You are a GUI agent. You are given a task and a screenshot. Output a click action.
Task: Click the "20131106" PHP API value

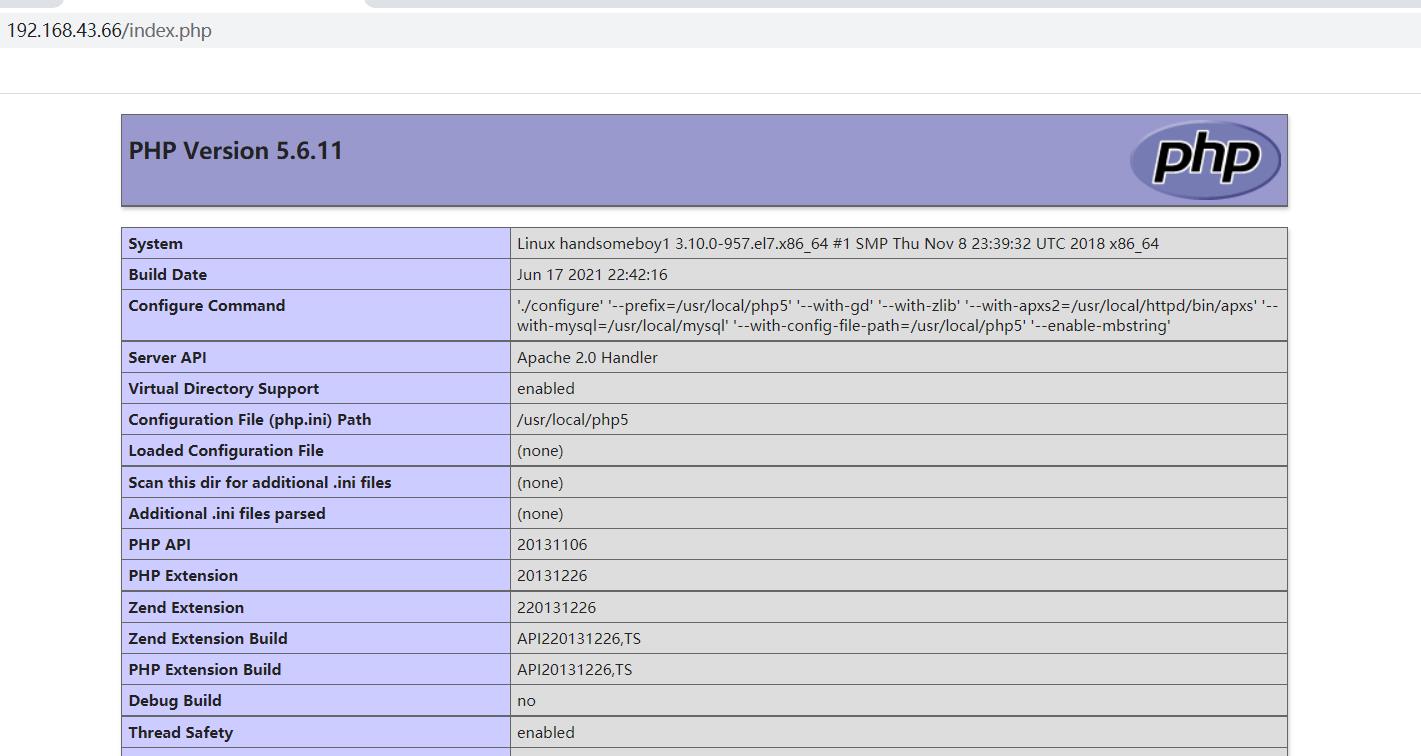[552, 545]
